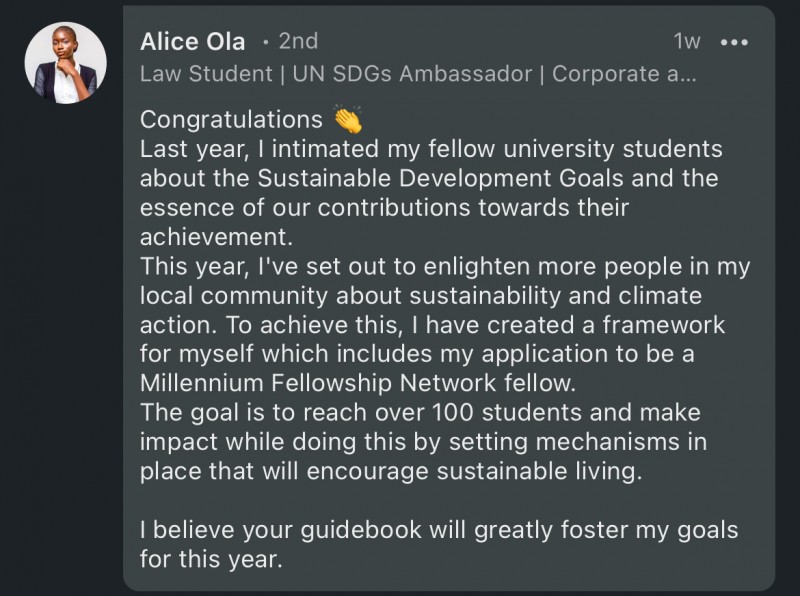Click the 1w comment timestamp
The image size is (800, 596).
pyautogui.click(x=687, y=42)
